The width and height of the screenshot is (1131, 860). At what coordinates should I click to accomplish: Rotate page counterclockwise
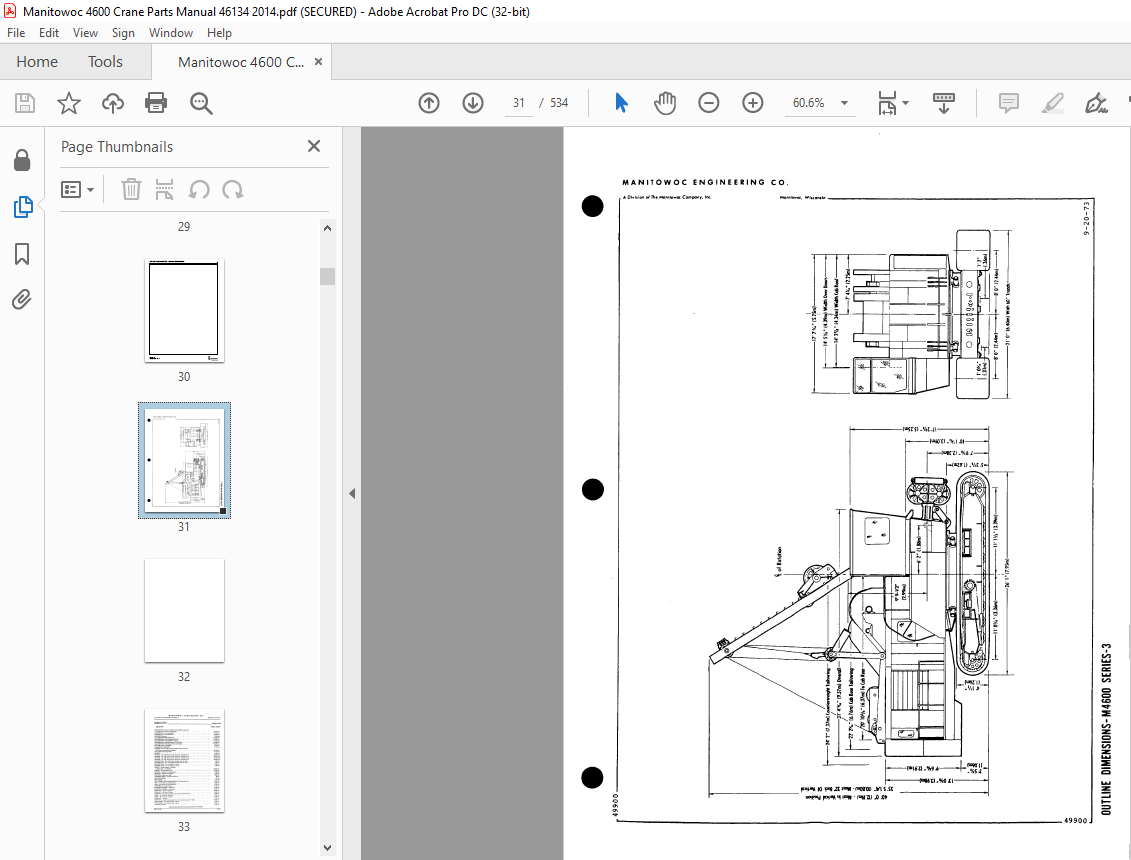[198, 190]
